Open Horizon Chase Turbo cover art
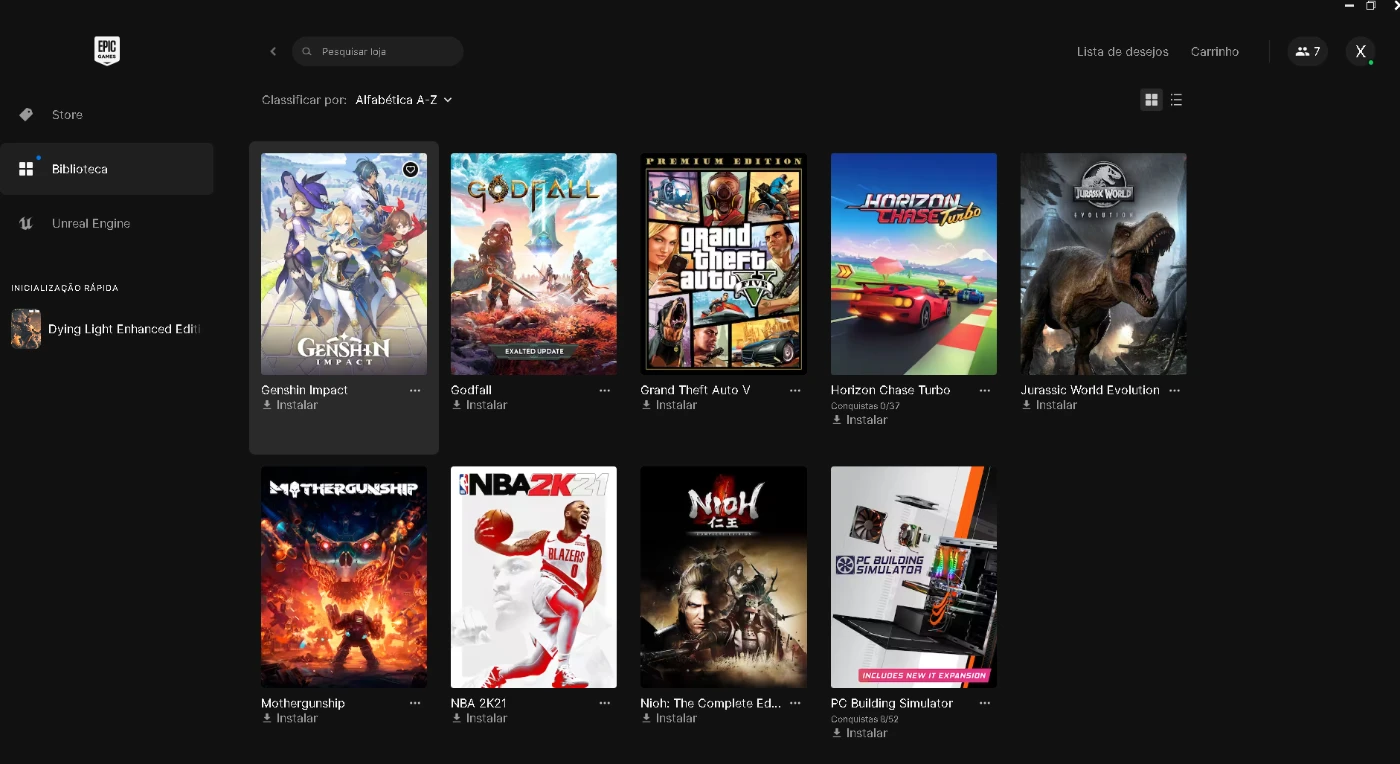1400x764 pixels. point(914,264)
